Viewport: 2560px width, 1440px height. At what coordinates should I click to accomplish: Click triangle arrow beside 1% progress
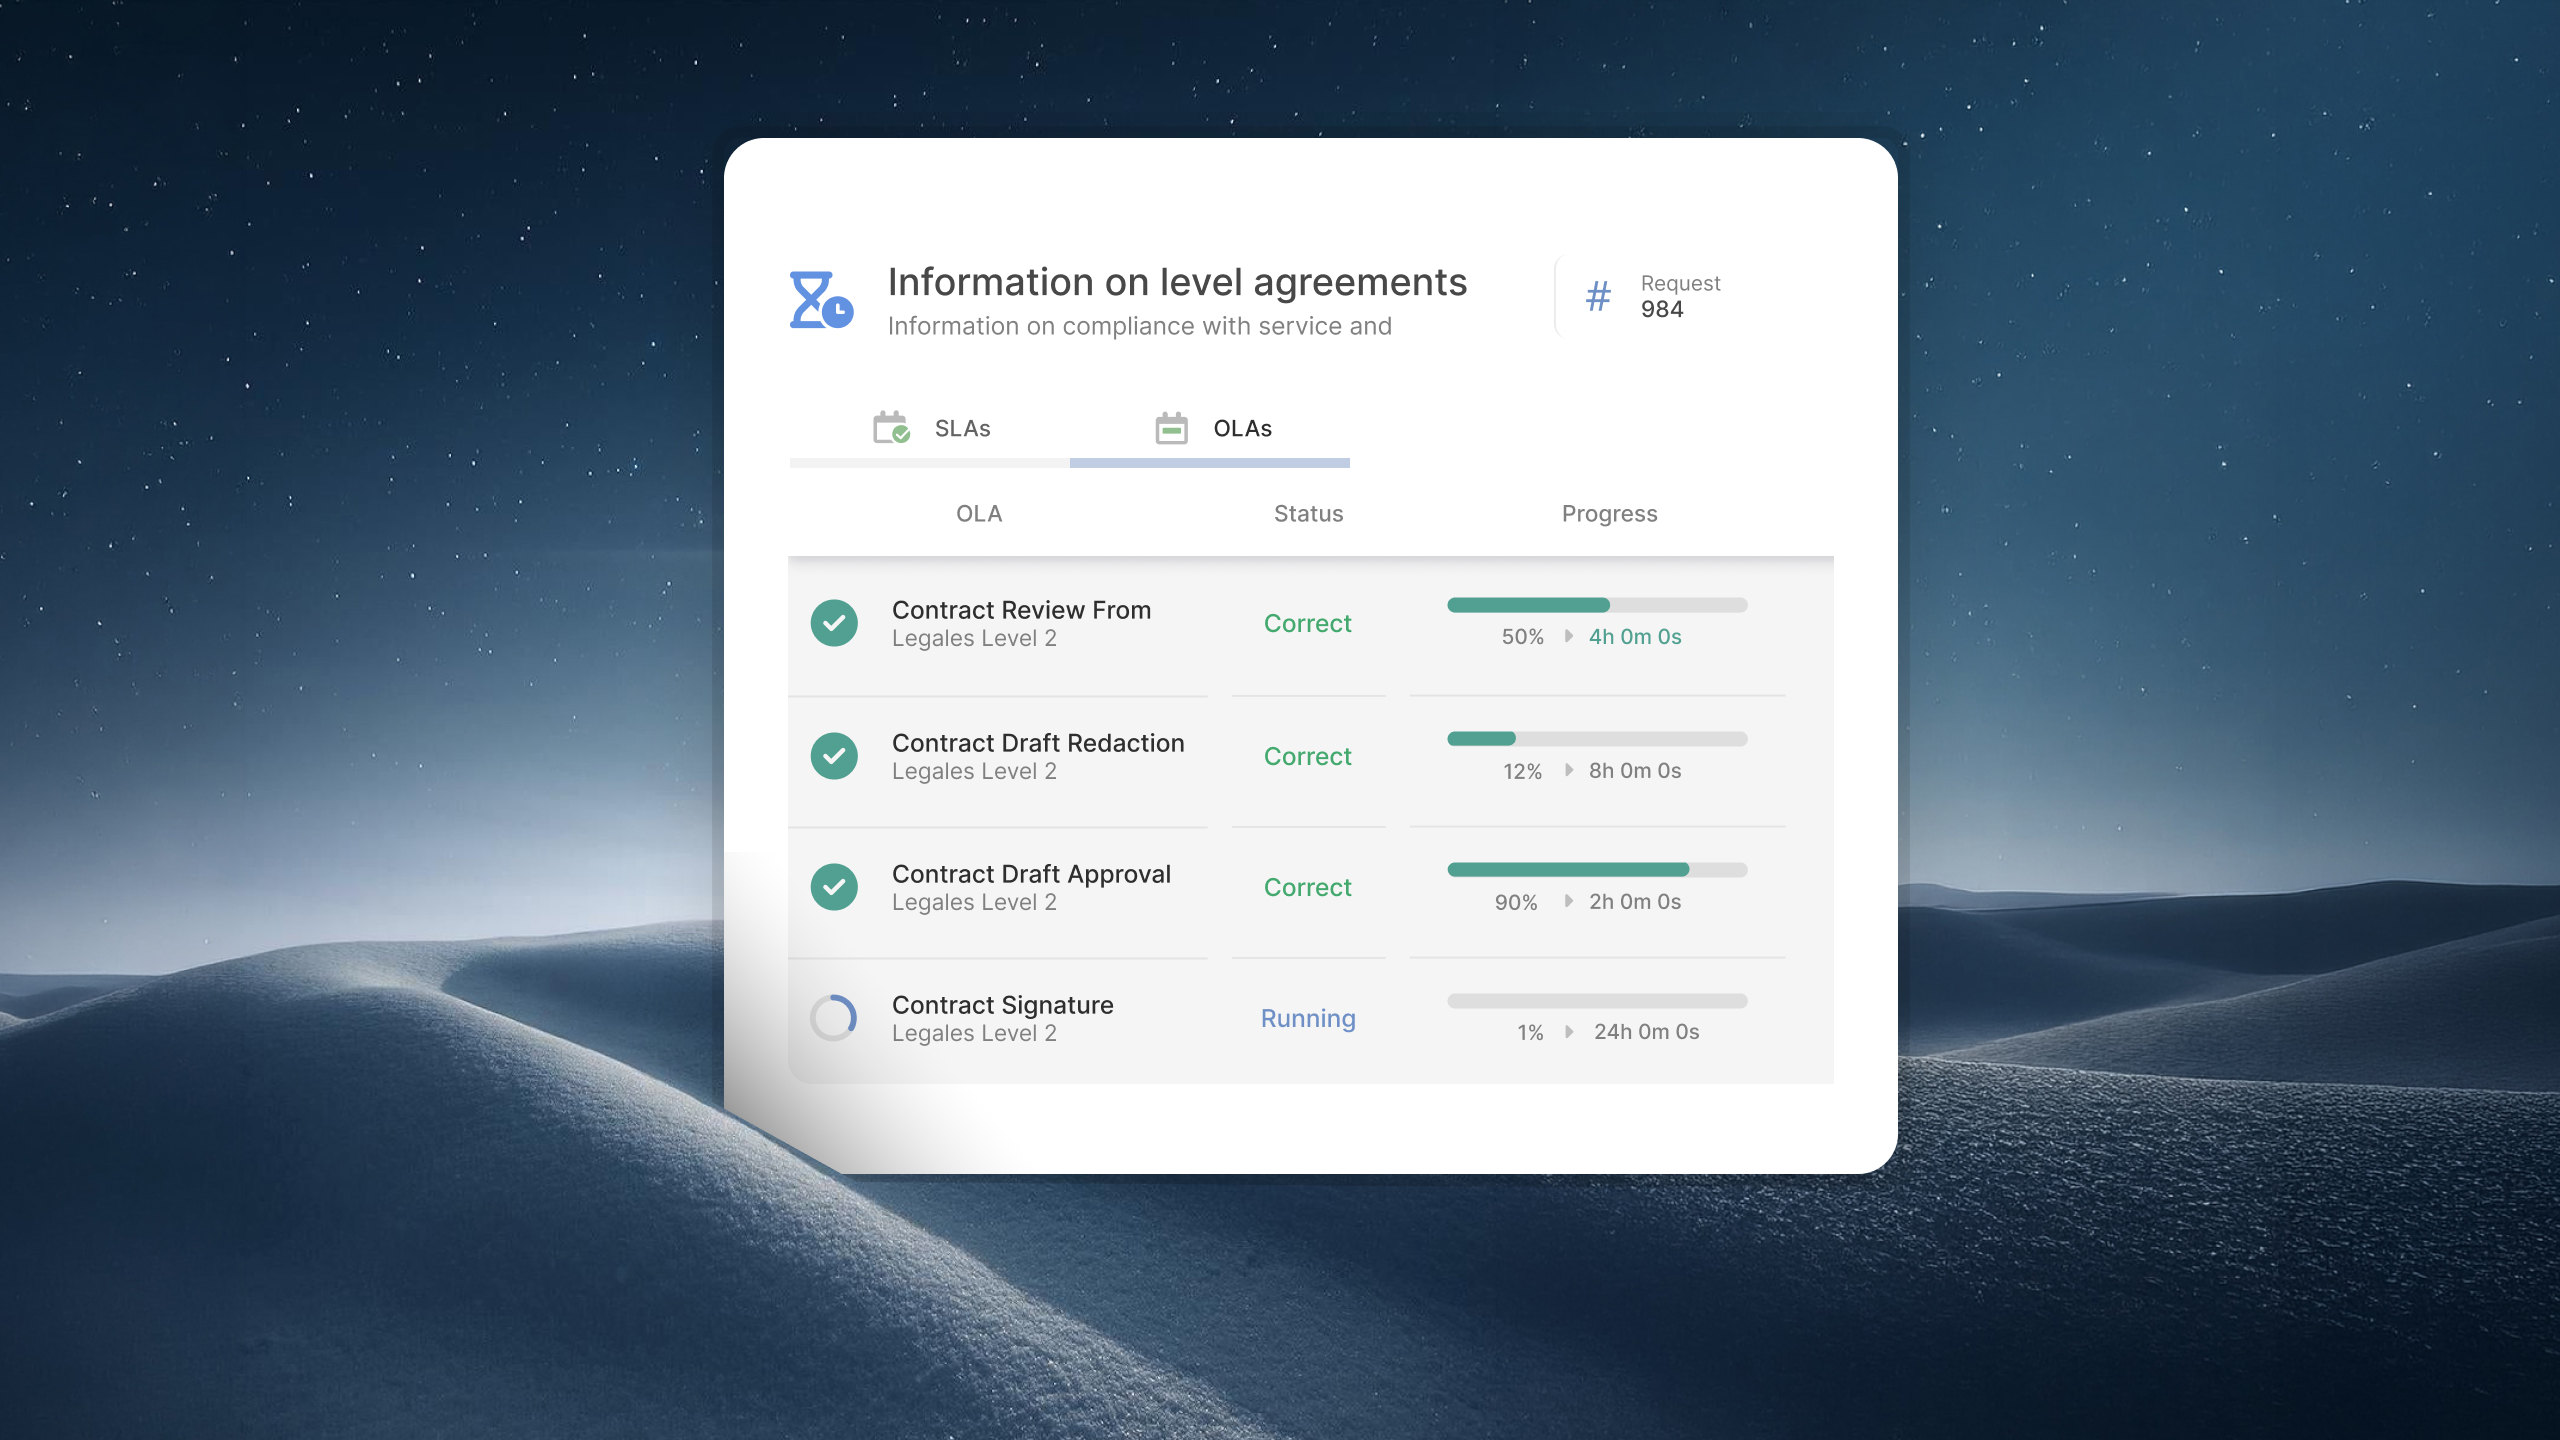[x=1569, y=1031]
